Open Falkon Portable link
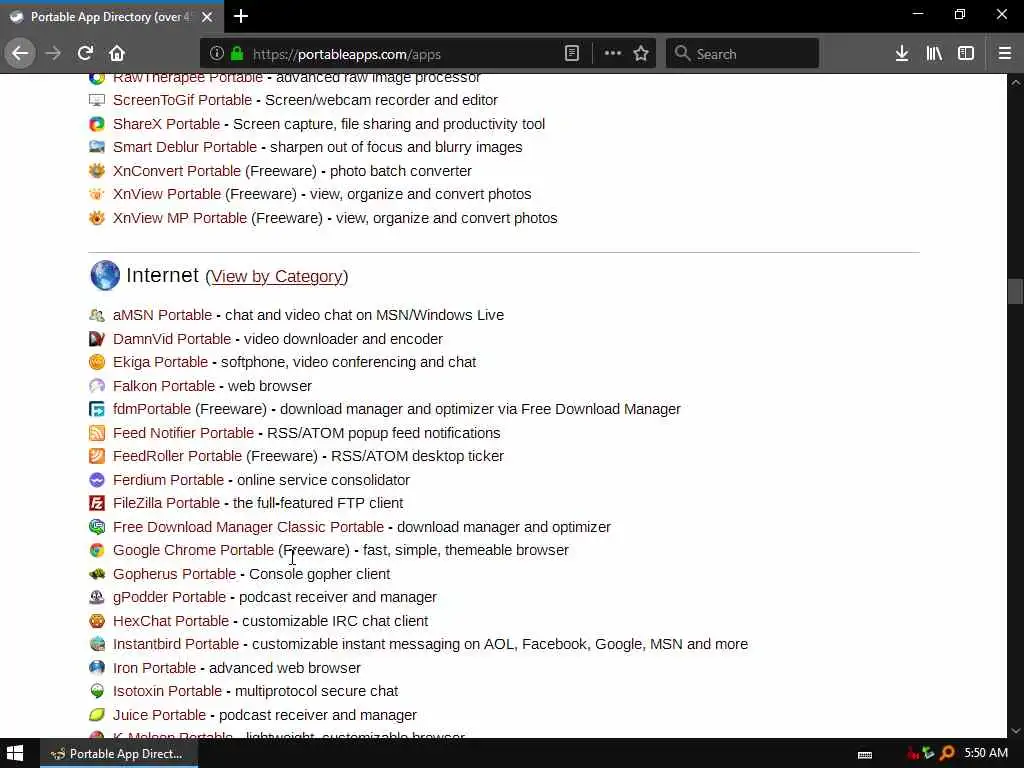This screenshot has width=1024, height=768. pyautogui.click(x=163, y=386)
